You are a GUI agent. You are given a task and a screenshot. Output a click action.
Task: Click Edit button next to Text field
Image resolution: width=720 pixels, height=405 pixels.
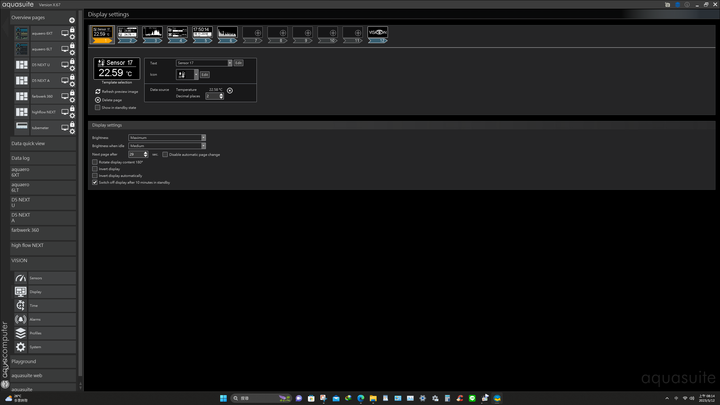(238, 63)
